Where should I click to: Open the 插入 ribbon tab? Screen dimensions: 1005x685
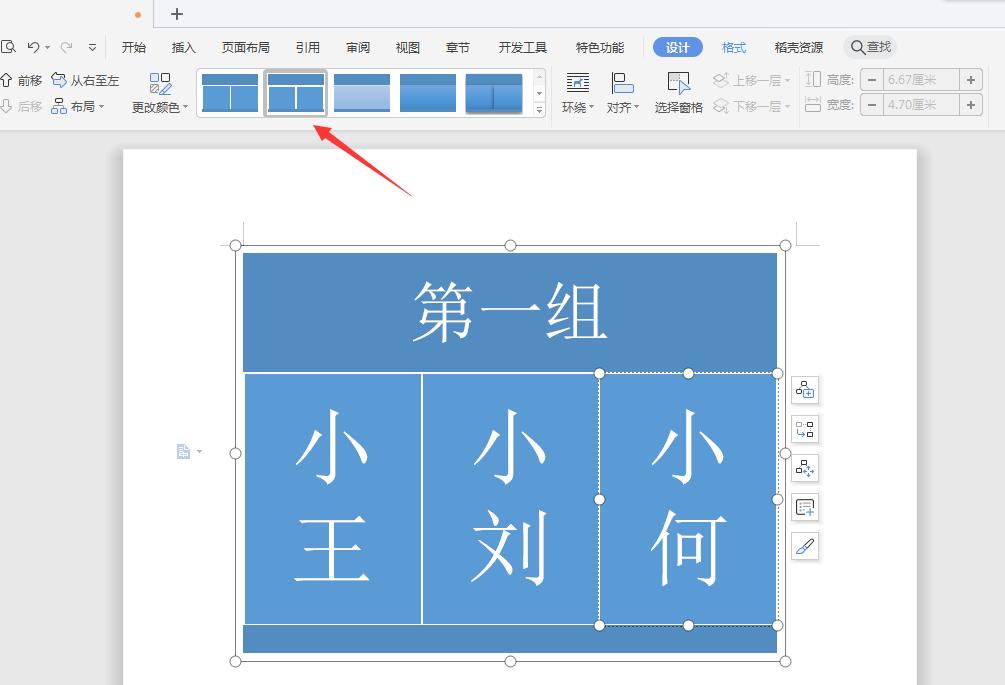183,46
